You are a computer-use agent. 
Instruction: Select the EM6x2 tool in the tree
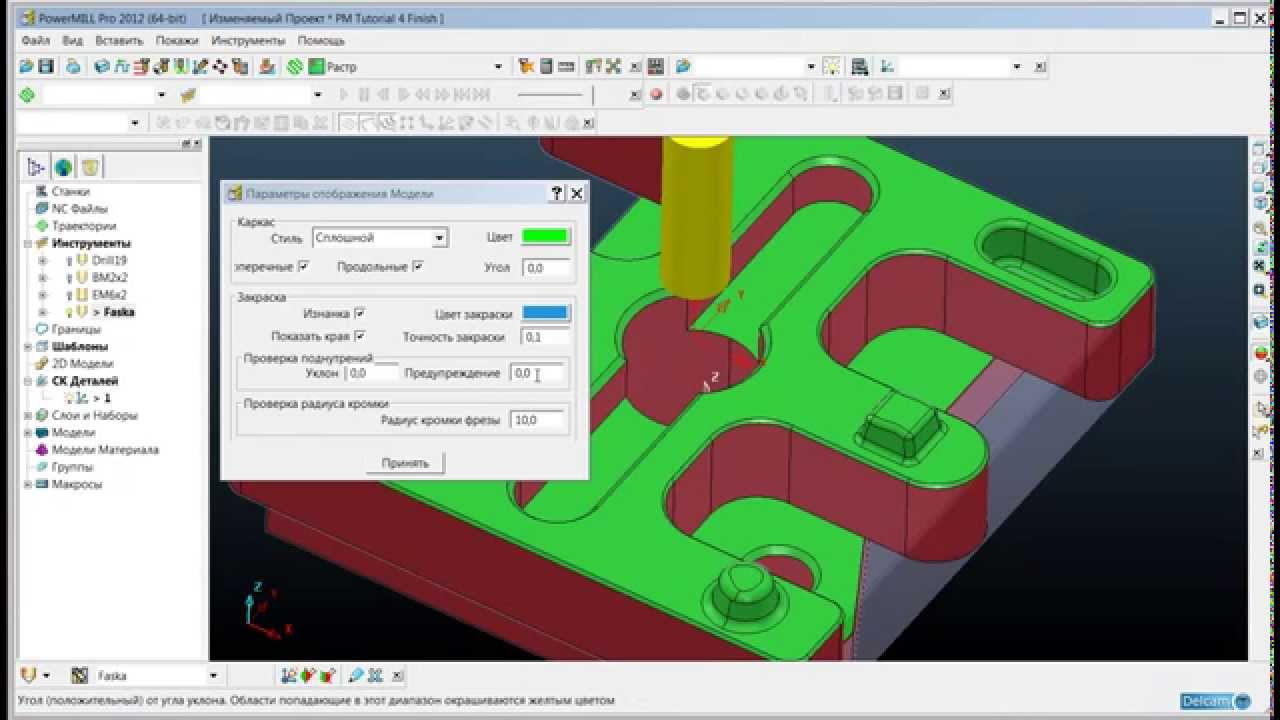(109, 295)
